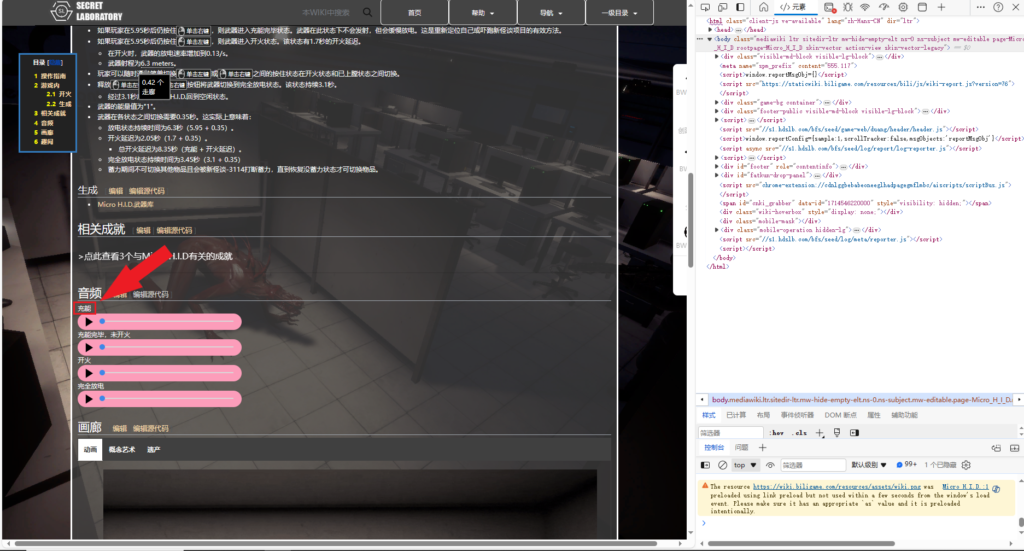Open the 导航 dropdown in wiki navbar
This screenshot has width=1024, height=551.
tap(551, 12)
